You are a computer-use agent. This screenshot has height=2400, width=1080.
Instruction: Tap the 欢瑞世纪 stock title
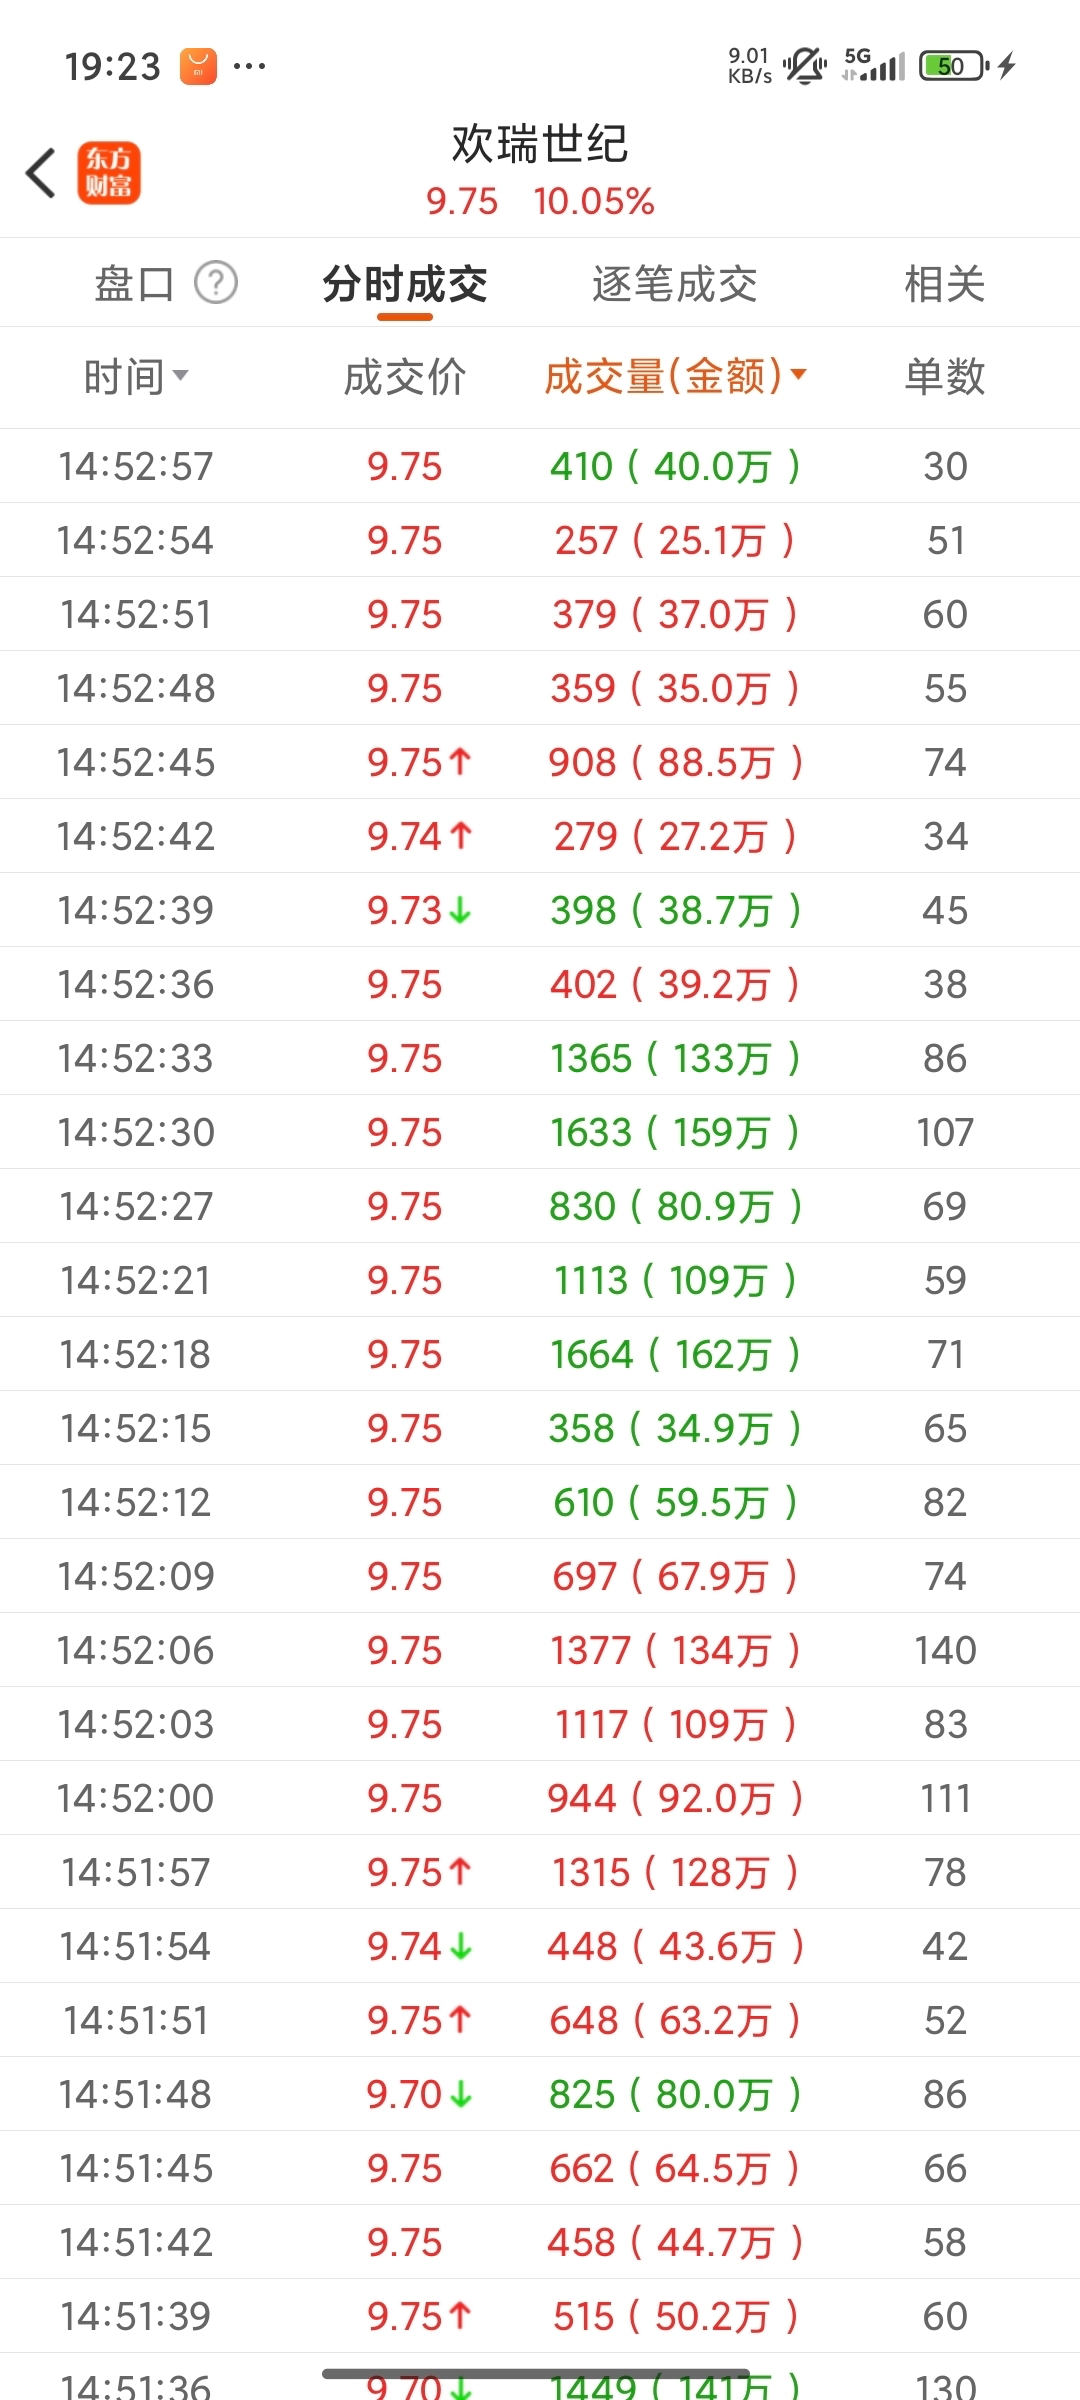540,144
